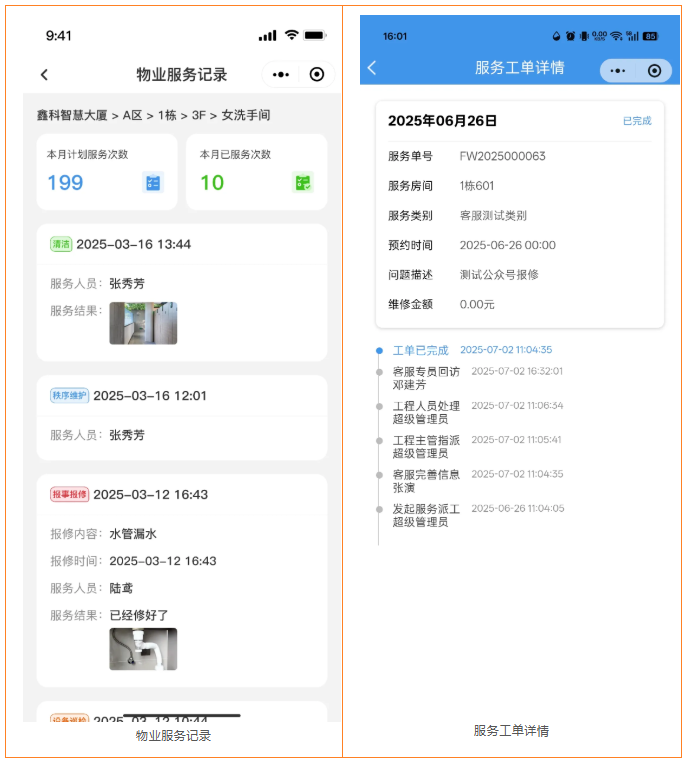Tap the visitor name 邓建芳
The image size is (689, 768).
point(409,385)
